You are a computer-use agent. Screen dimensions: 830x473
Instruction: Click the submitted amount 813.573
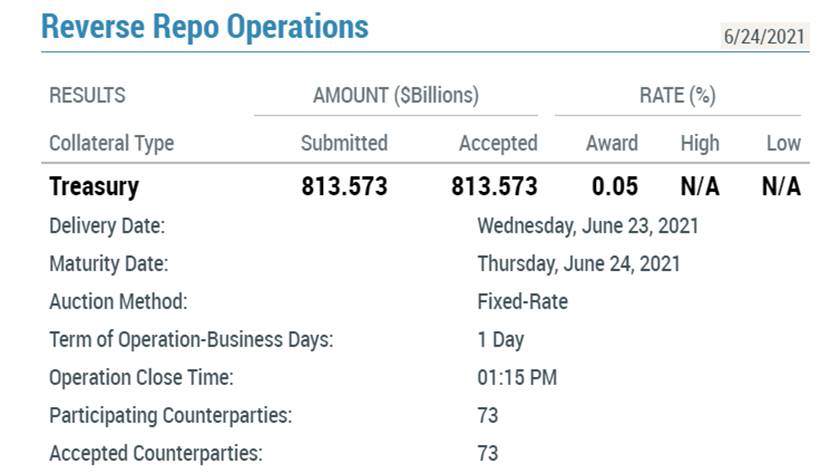click(345, 186)
